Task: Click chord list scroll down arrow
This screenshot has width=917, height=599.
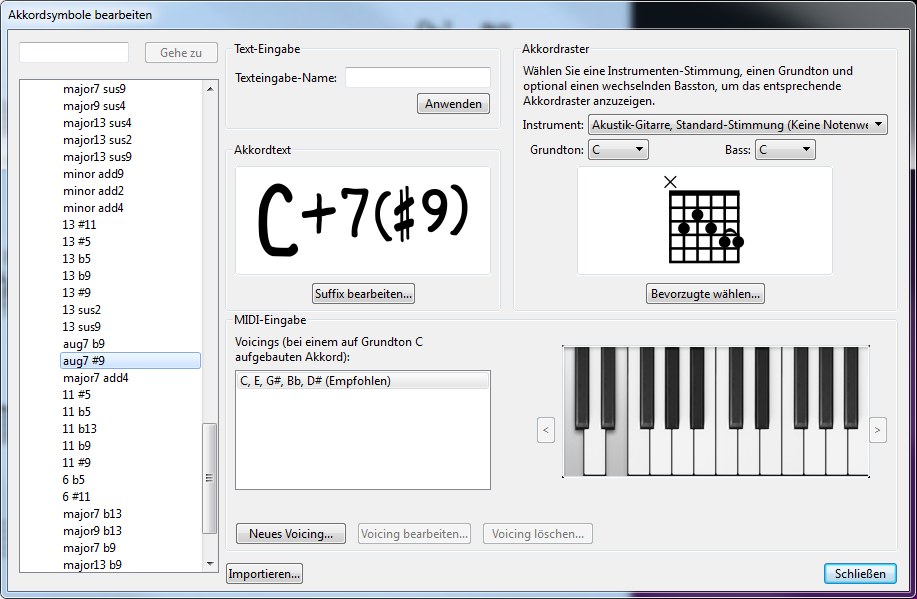Action: (210, 564)
